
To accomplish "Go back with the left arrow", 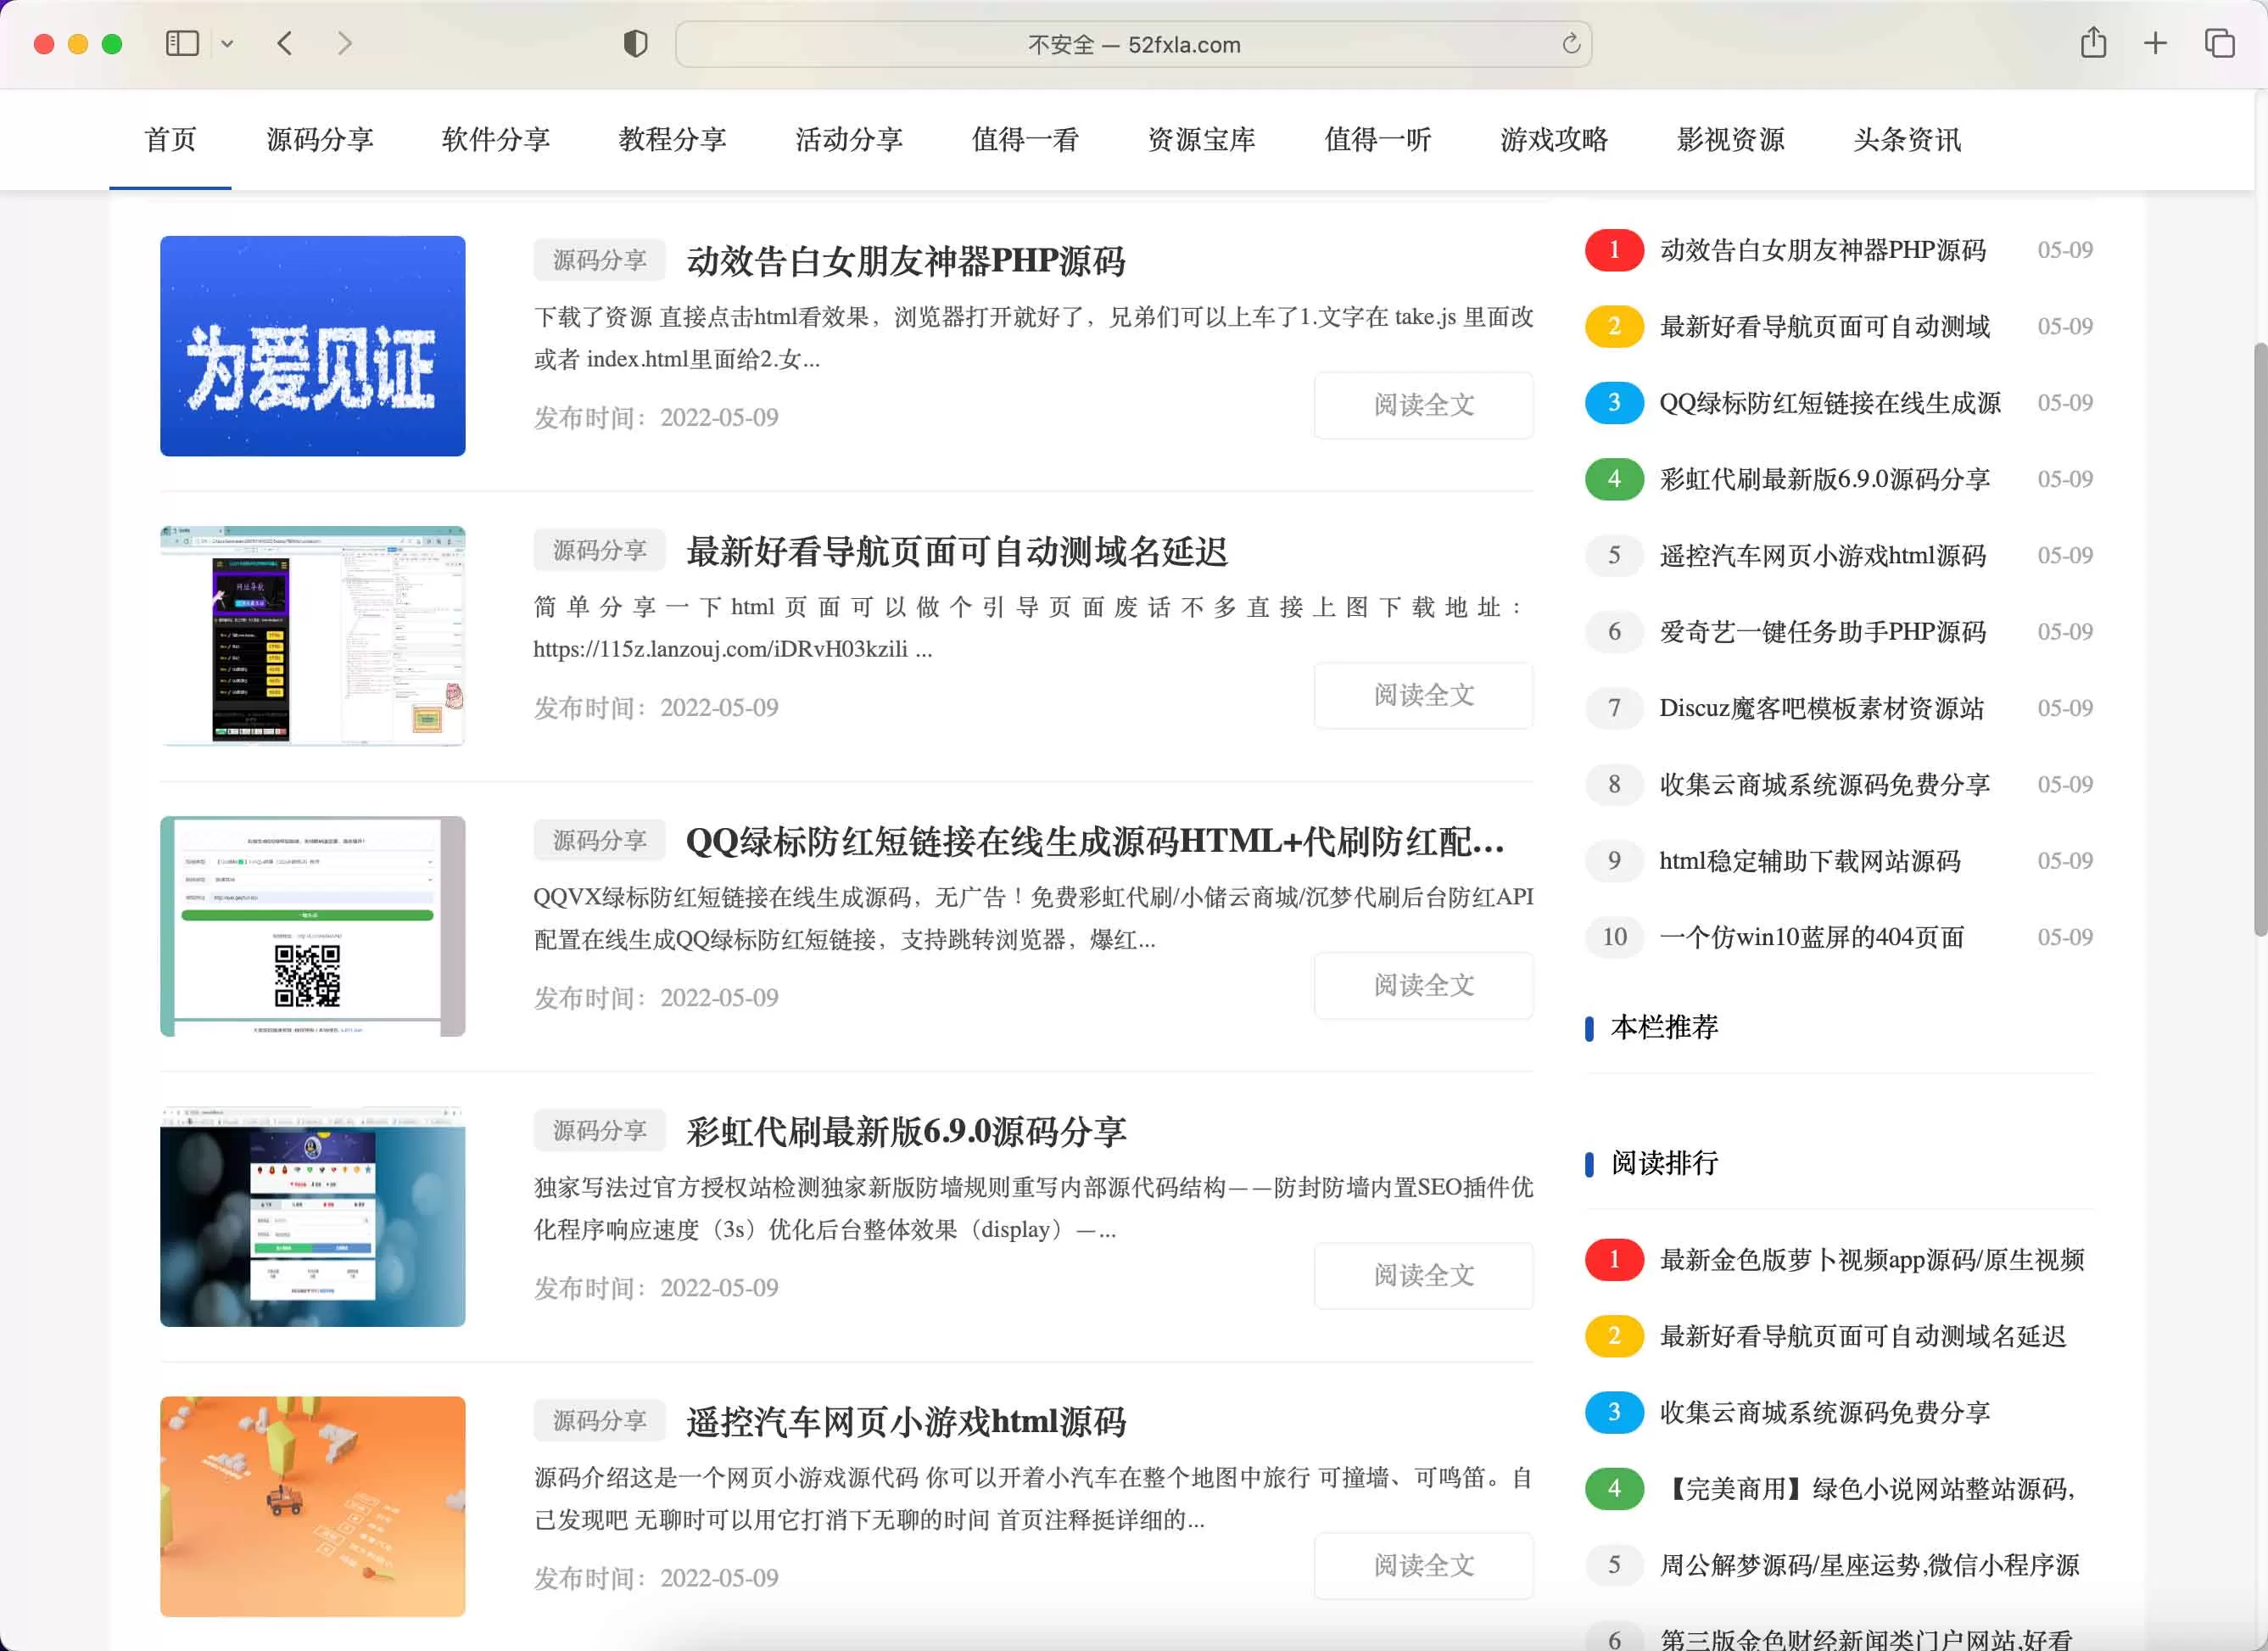I will click(285, 44).
